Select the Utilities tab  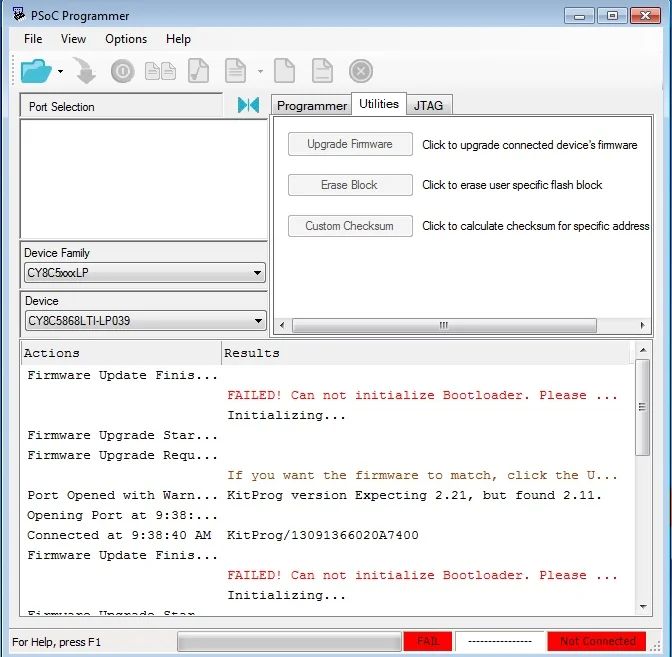pyautogui.click(x=379, y=104)
